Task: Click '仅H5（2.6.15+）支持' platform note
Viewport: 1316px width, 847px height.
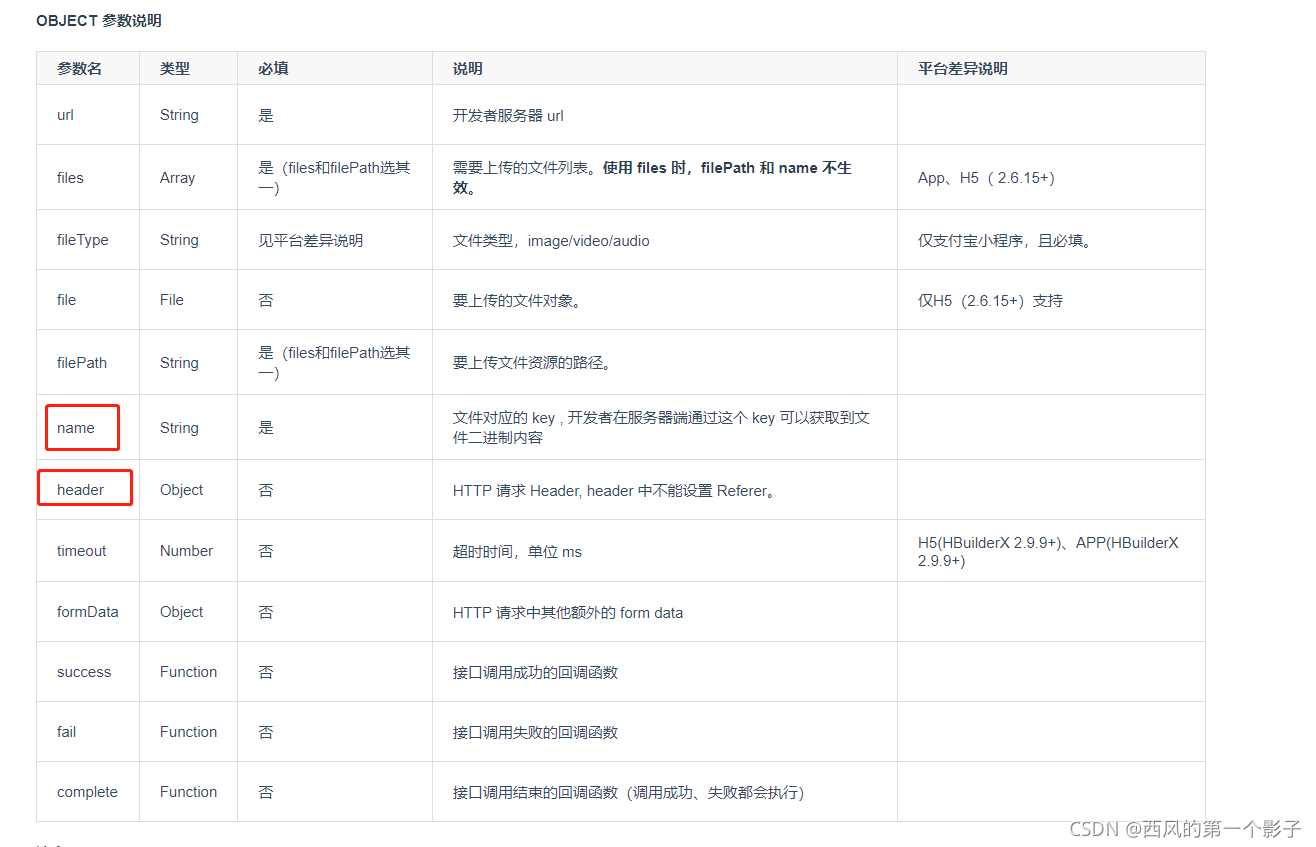Action: tap(990, 301)
